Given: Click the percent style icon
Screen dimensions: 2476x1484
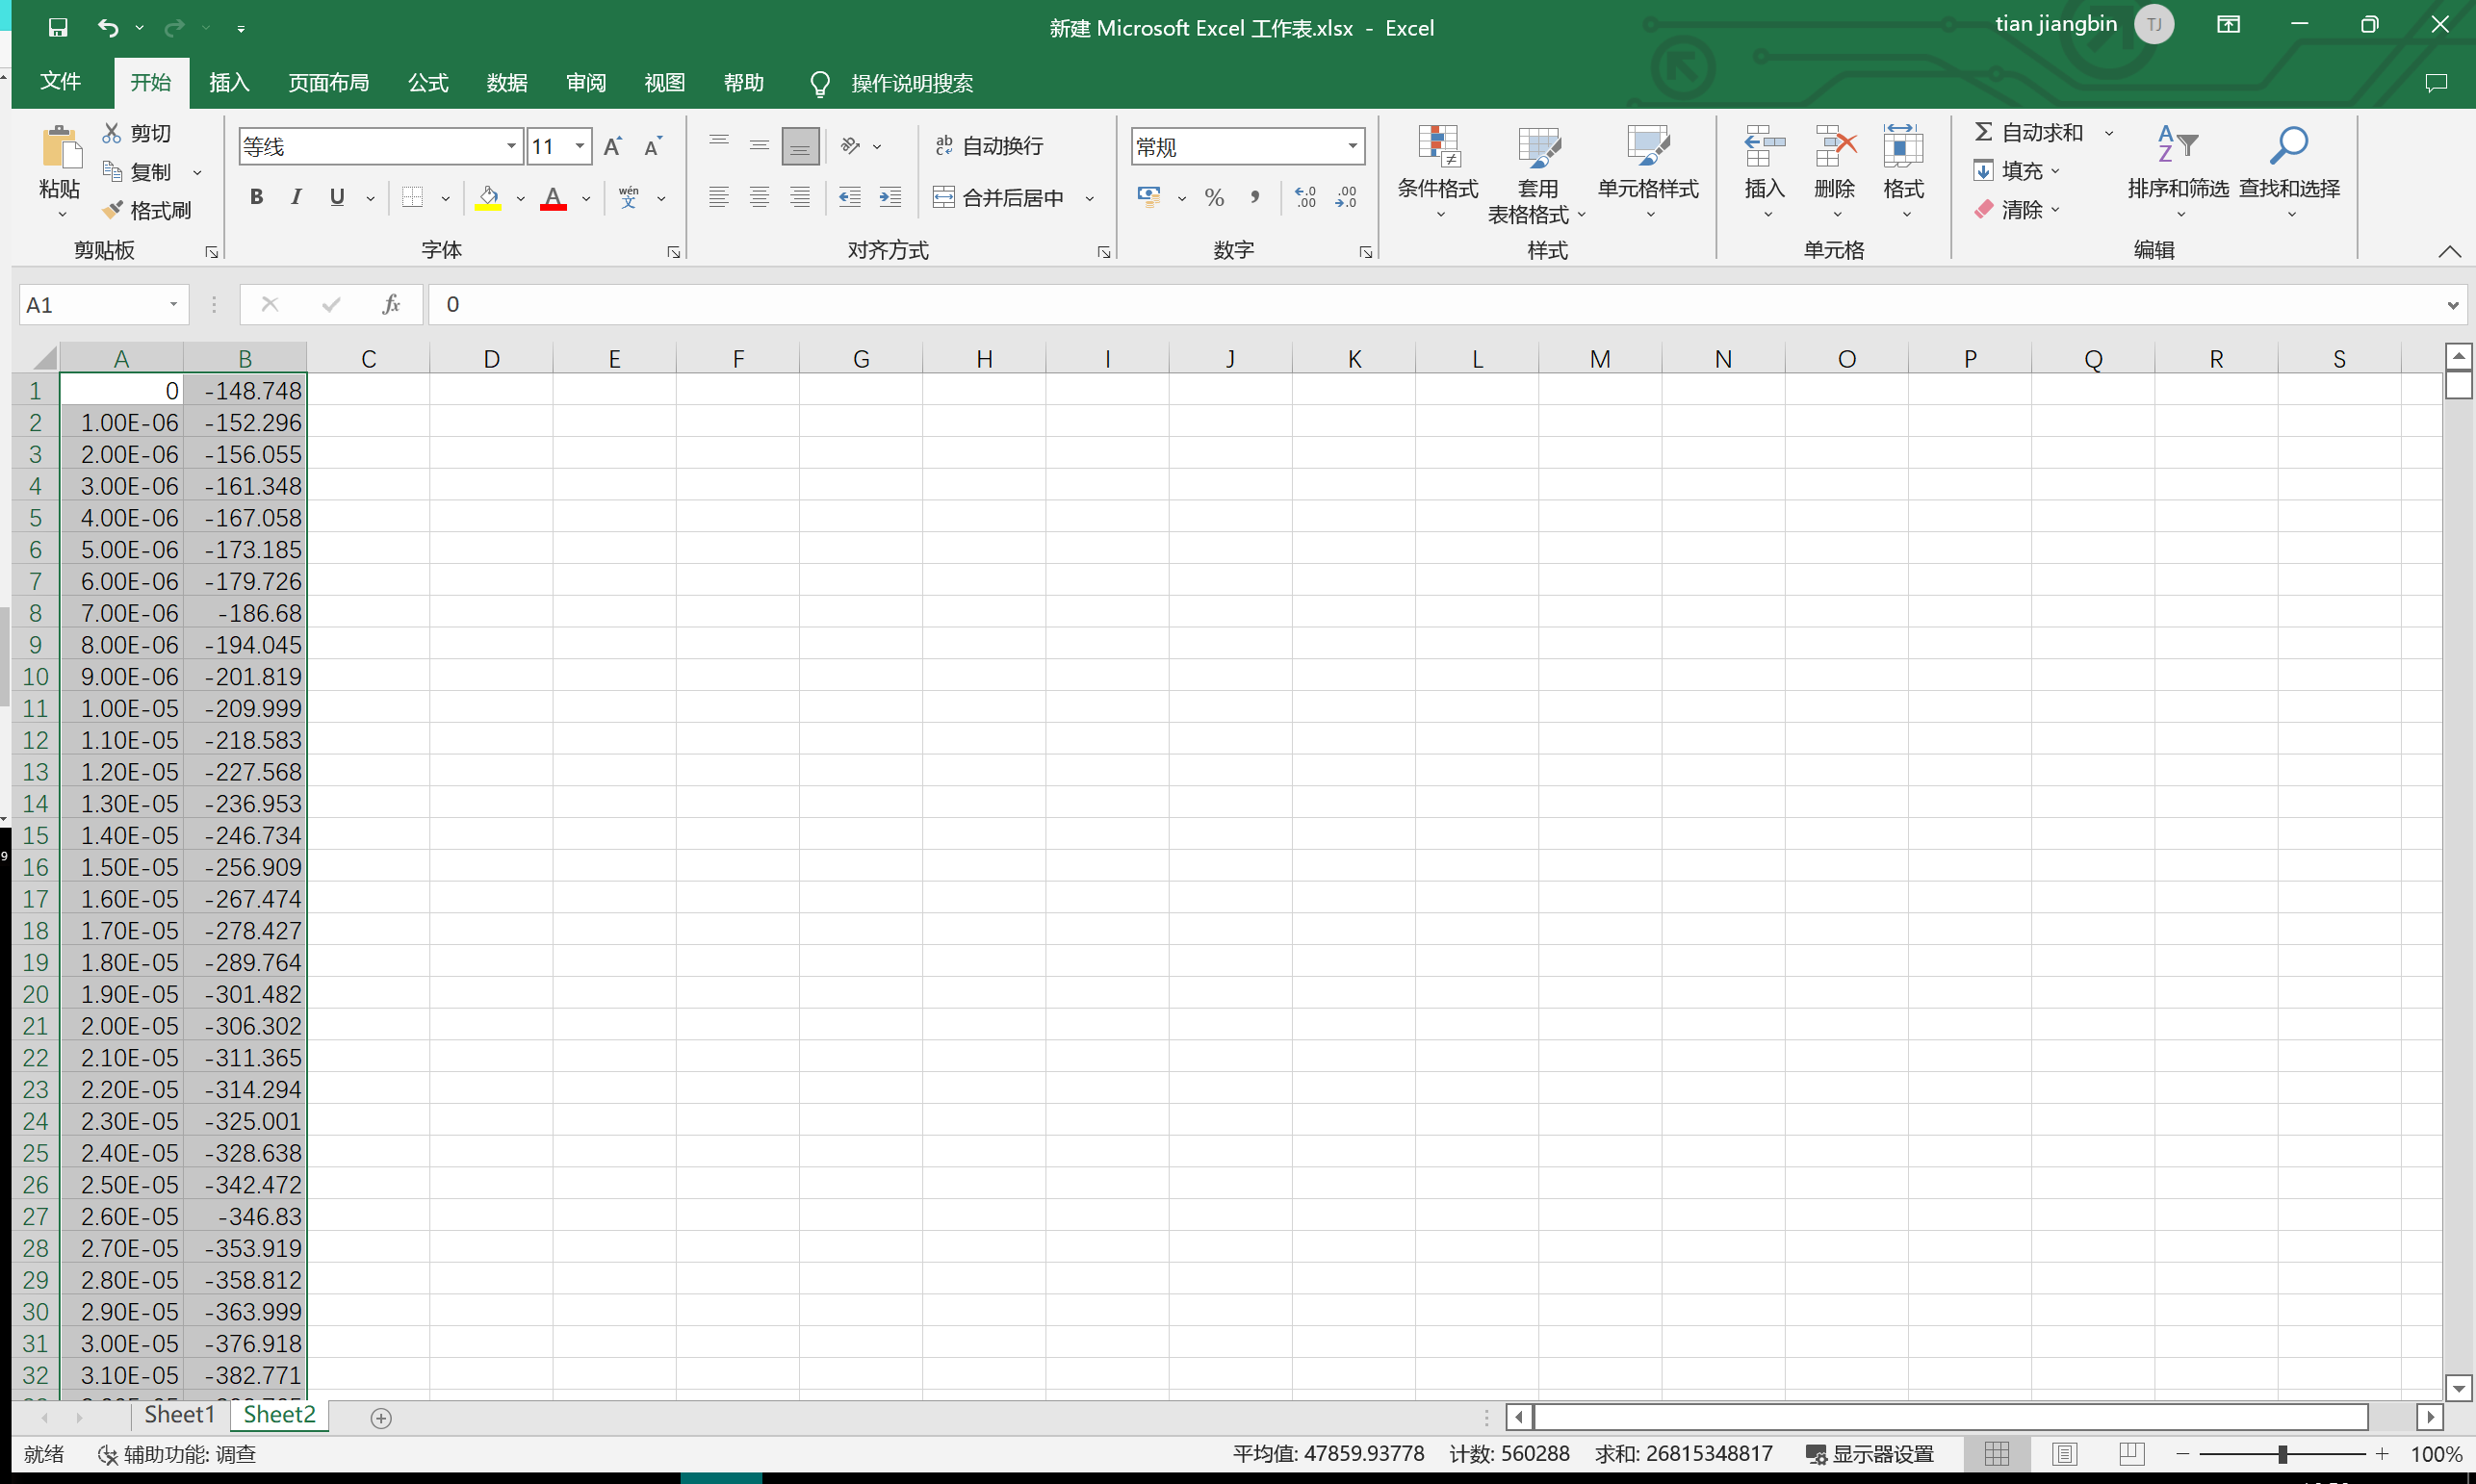Looking at the screenshot, I should [1214, 197].
